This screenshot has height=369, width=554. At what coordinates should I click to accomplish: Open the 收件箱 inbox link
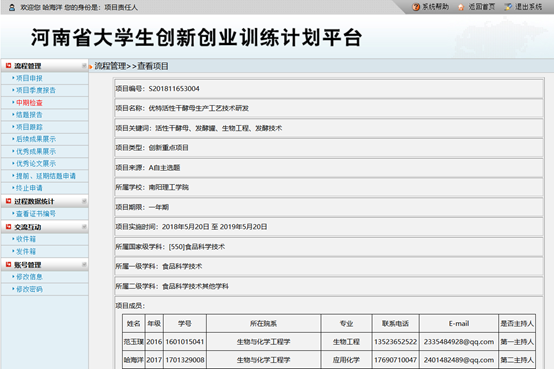(26, 239)
